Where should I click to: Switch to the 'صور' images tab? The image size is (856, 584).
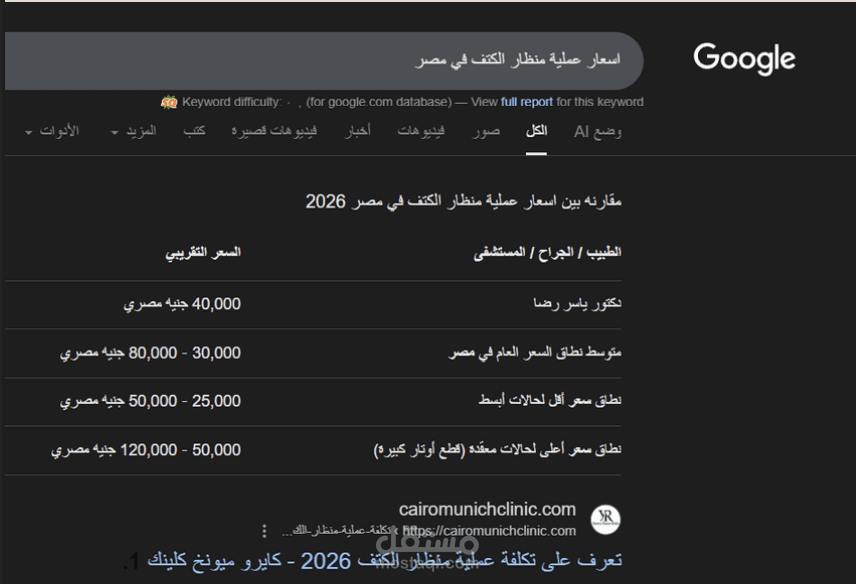485,132
